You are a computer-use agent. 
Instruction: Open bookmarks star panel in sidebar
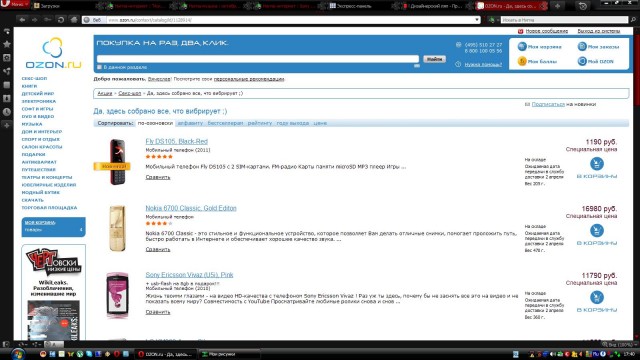click(x=7, y=44)
